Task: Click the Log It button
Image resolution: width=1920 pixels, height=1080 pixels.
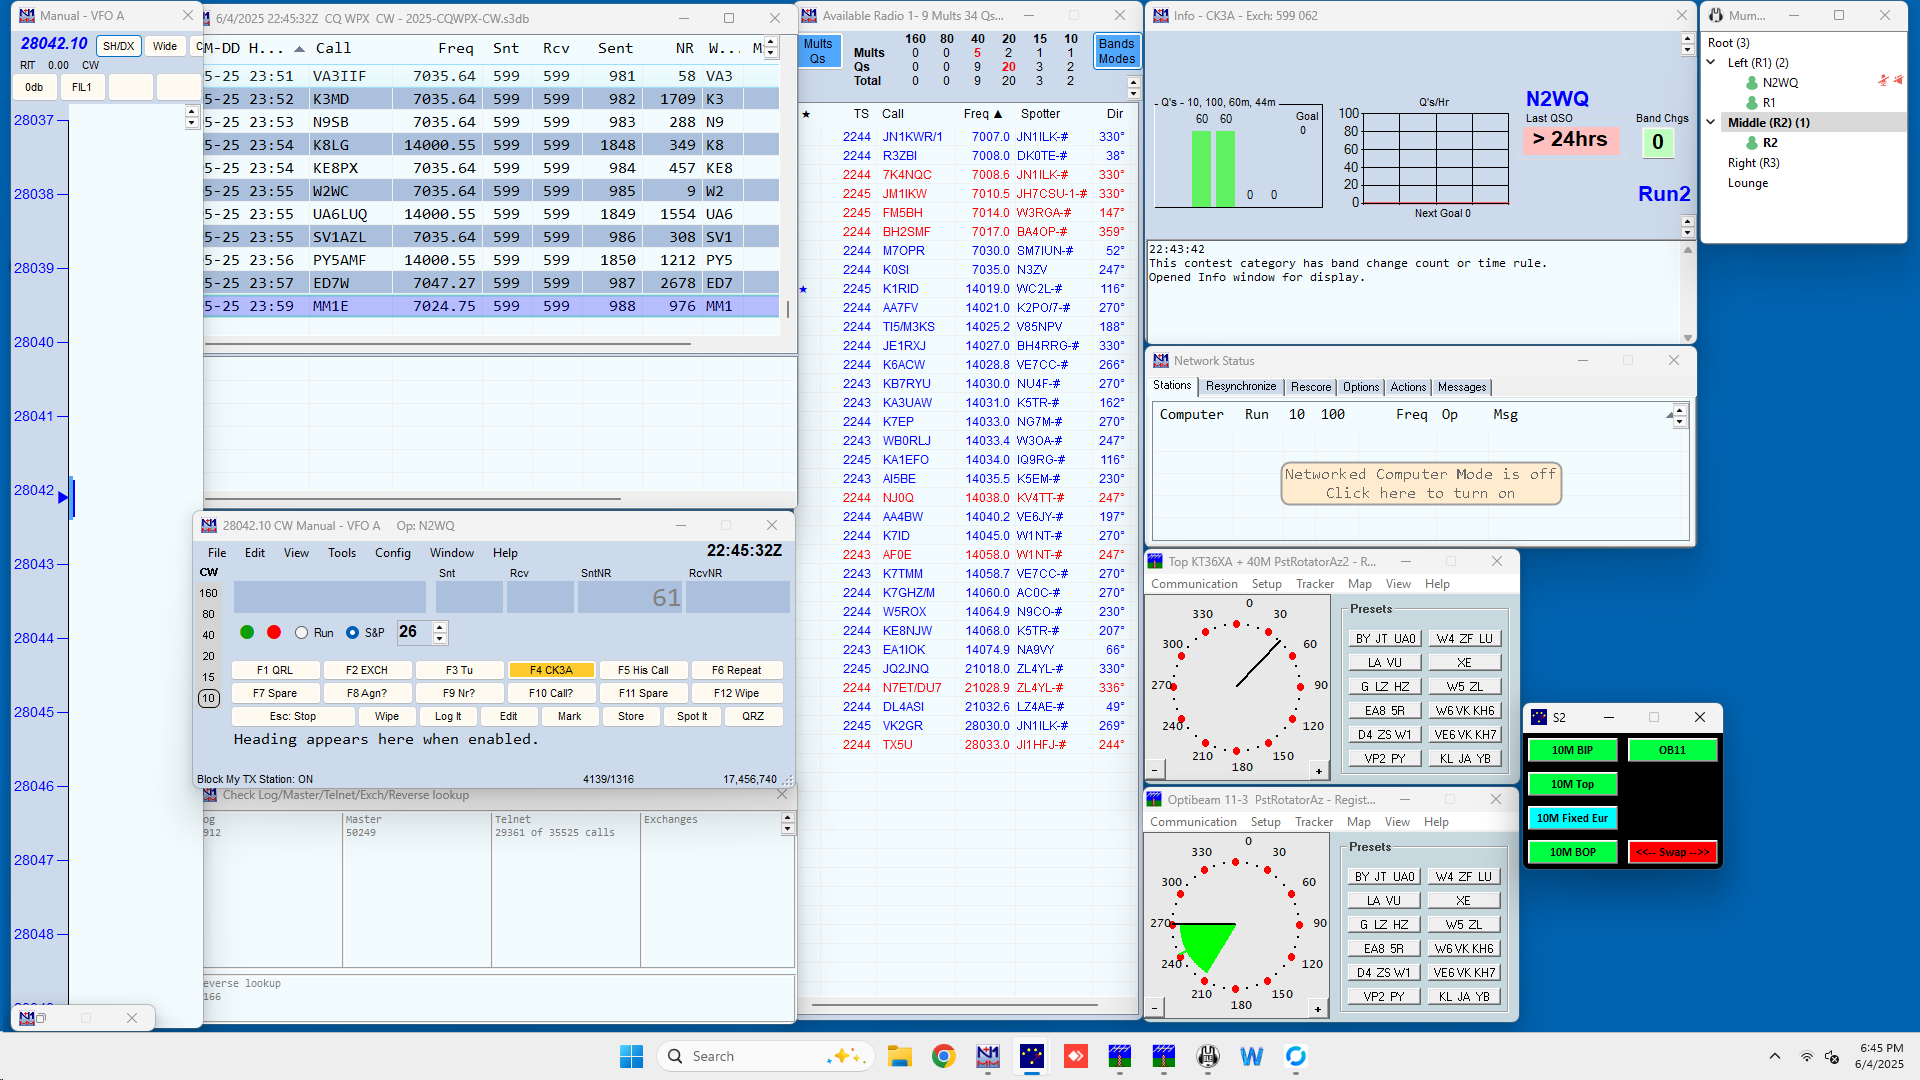Action: pos(448,716)
